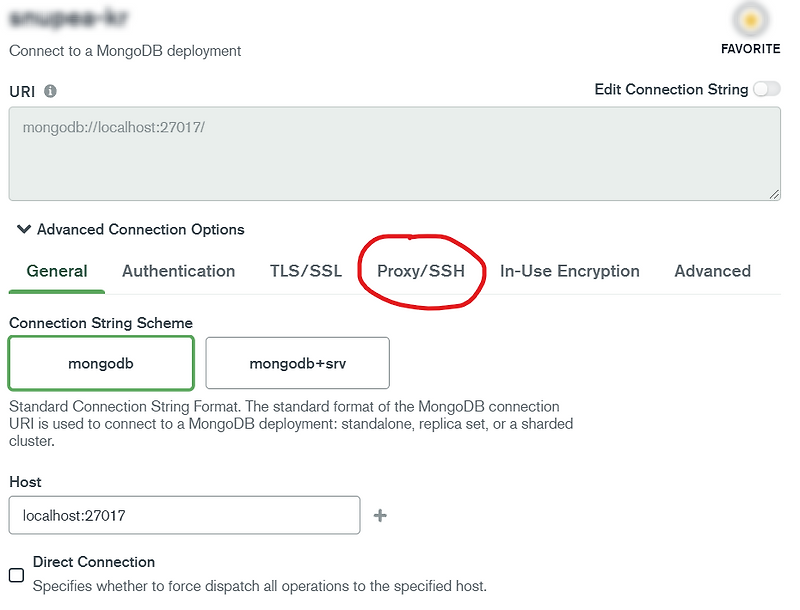Toggle Edit Connection String switch
The width and height of the screenshot is (800, 610).
(x=767, y=89)
